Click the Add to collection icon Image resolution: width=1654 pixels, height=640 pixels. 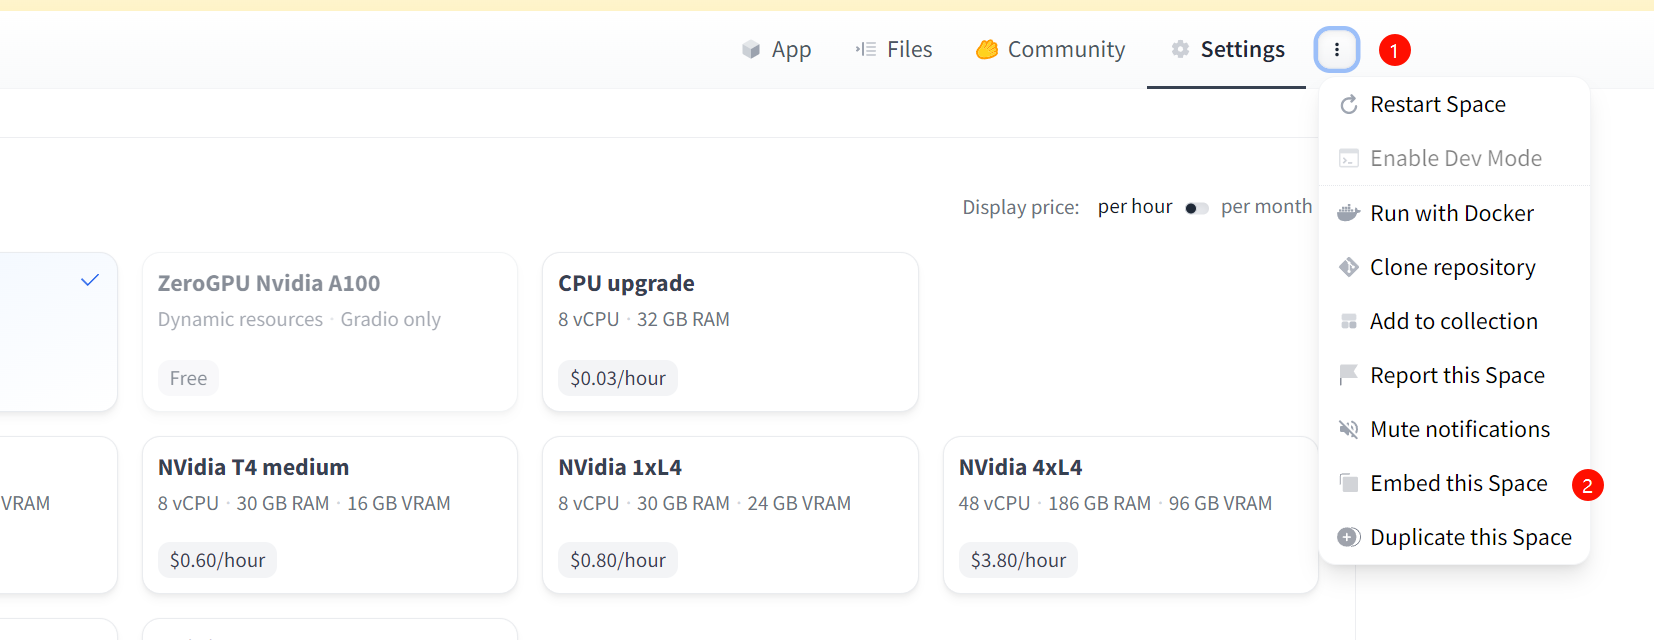tap(1349, 321)
